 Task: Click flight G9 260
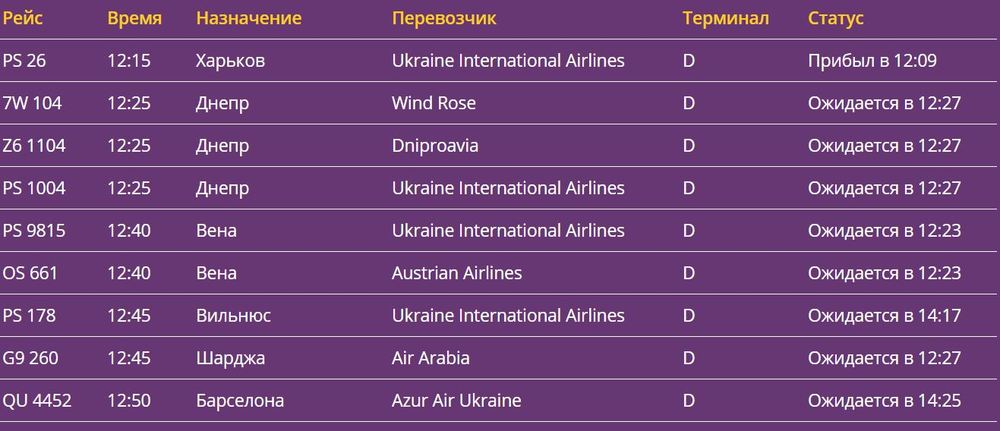[31, 358]
